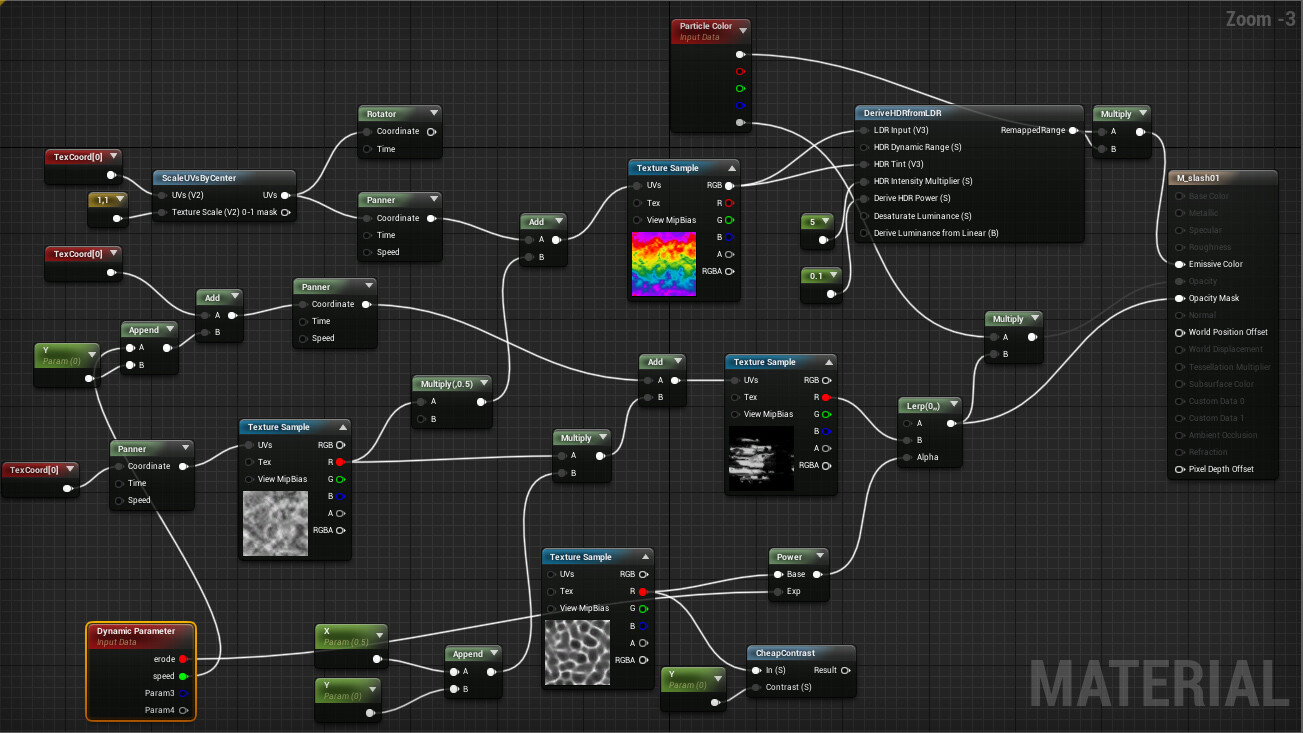1303x733 pixels.
Task: Click the RemappedRange output pin on DeriveHDRfromLDR
Action: click(1075, 130)
